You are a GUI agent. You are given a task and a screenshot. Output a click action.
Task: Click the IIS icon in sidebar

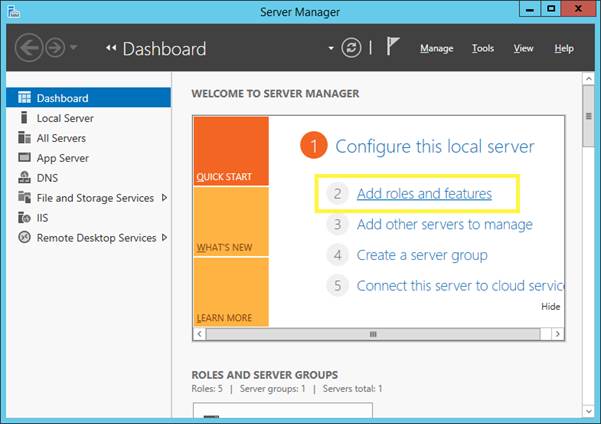click(24, 217)
